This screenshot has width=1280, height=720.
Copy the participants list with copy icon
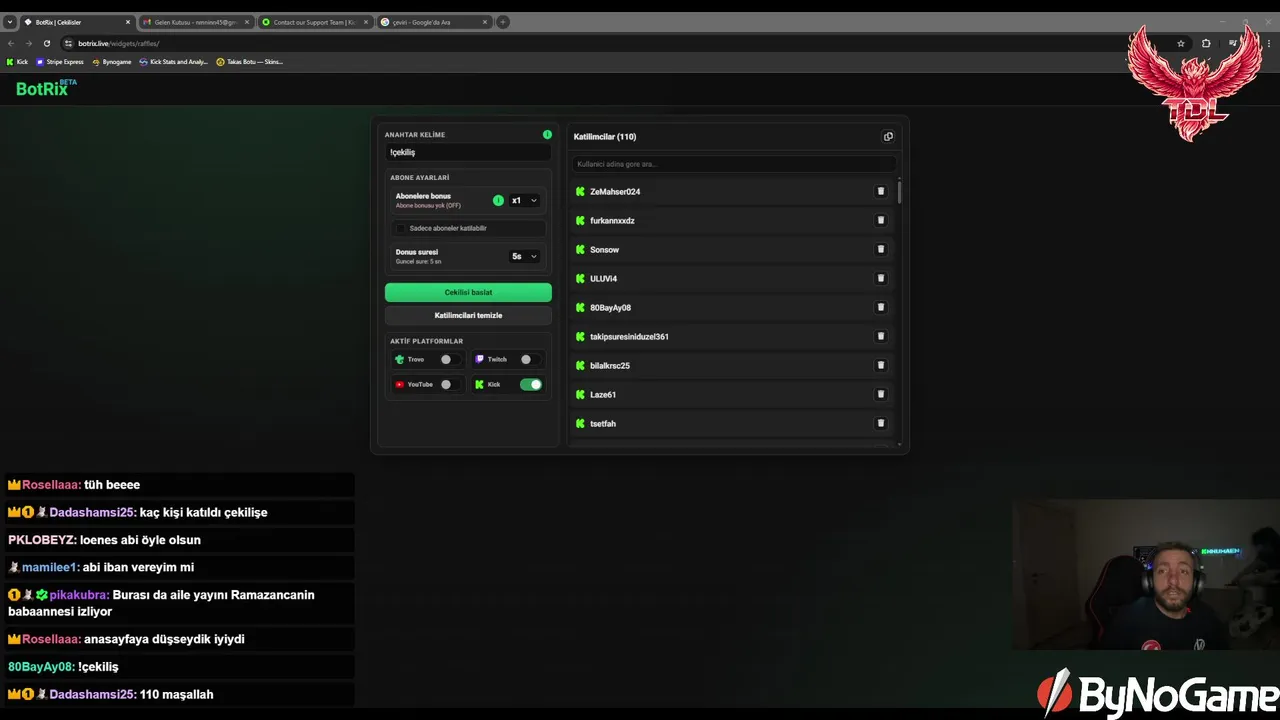click(x=888, y=136)
